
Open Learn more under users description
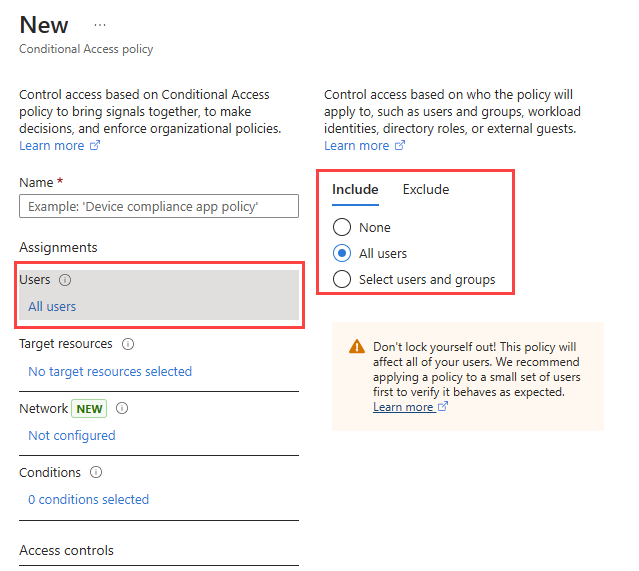click(x=357, y=146)
